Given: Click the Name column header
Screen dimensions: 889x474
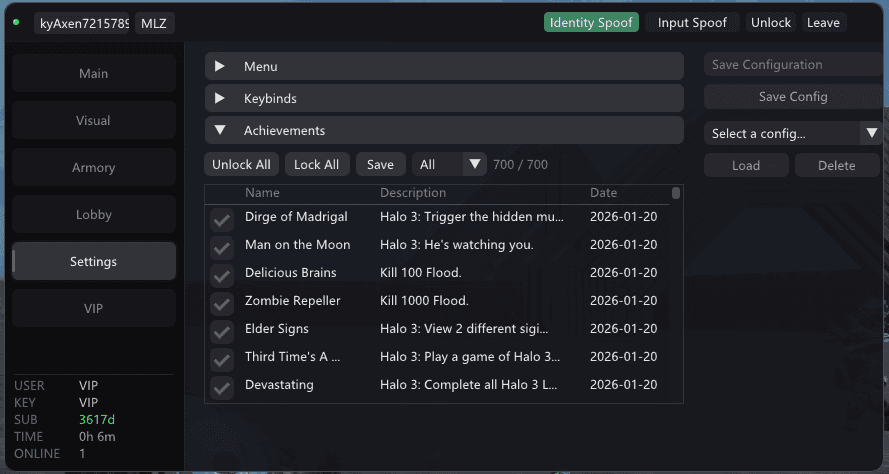Looking at the screenshot, I should [x=263, y=193].
